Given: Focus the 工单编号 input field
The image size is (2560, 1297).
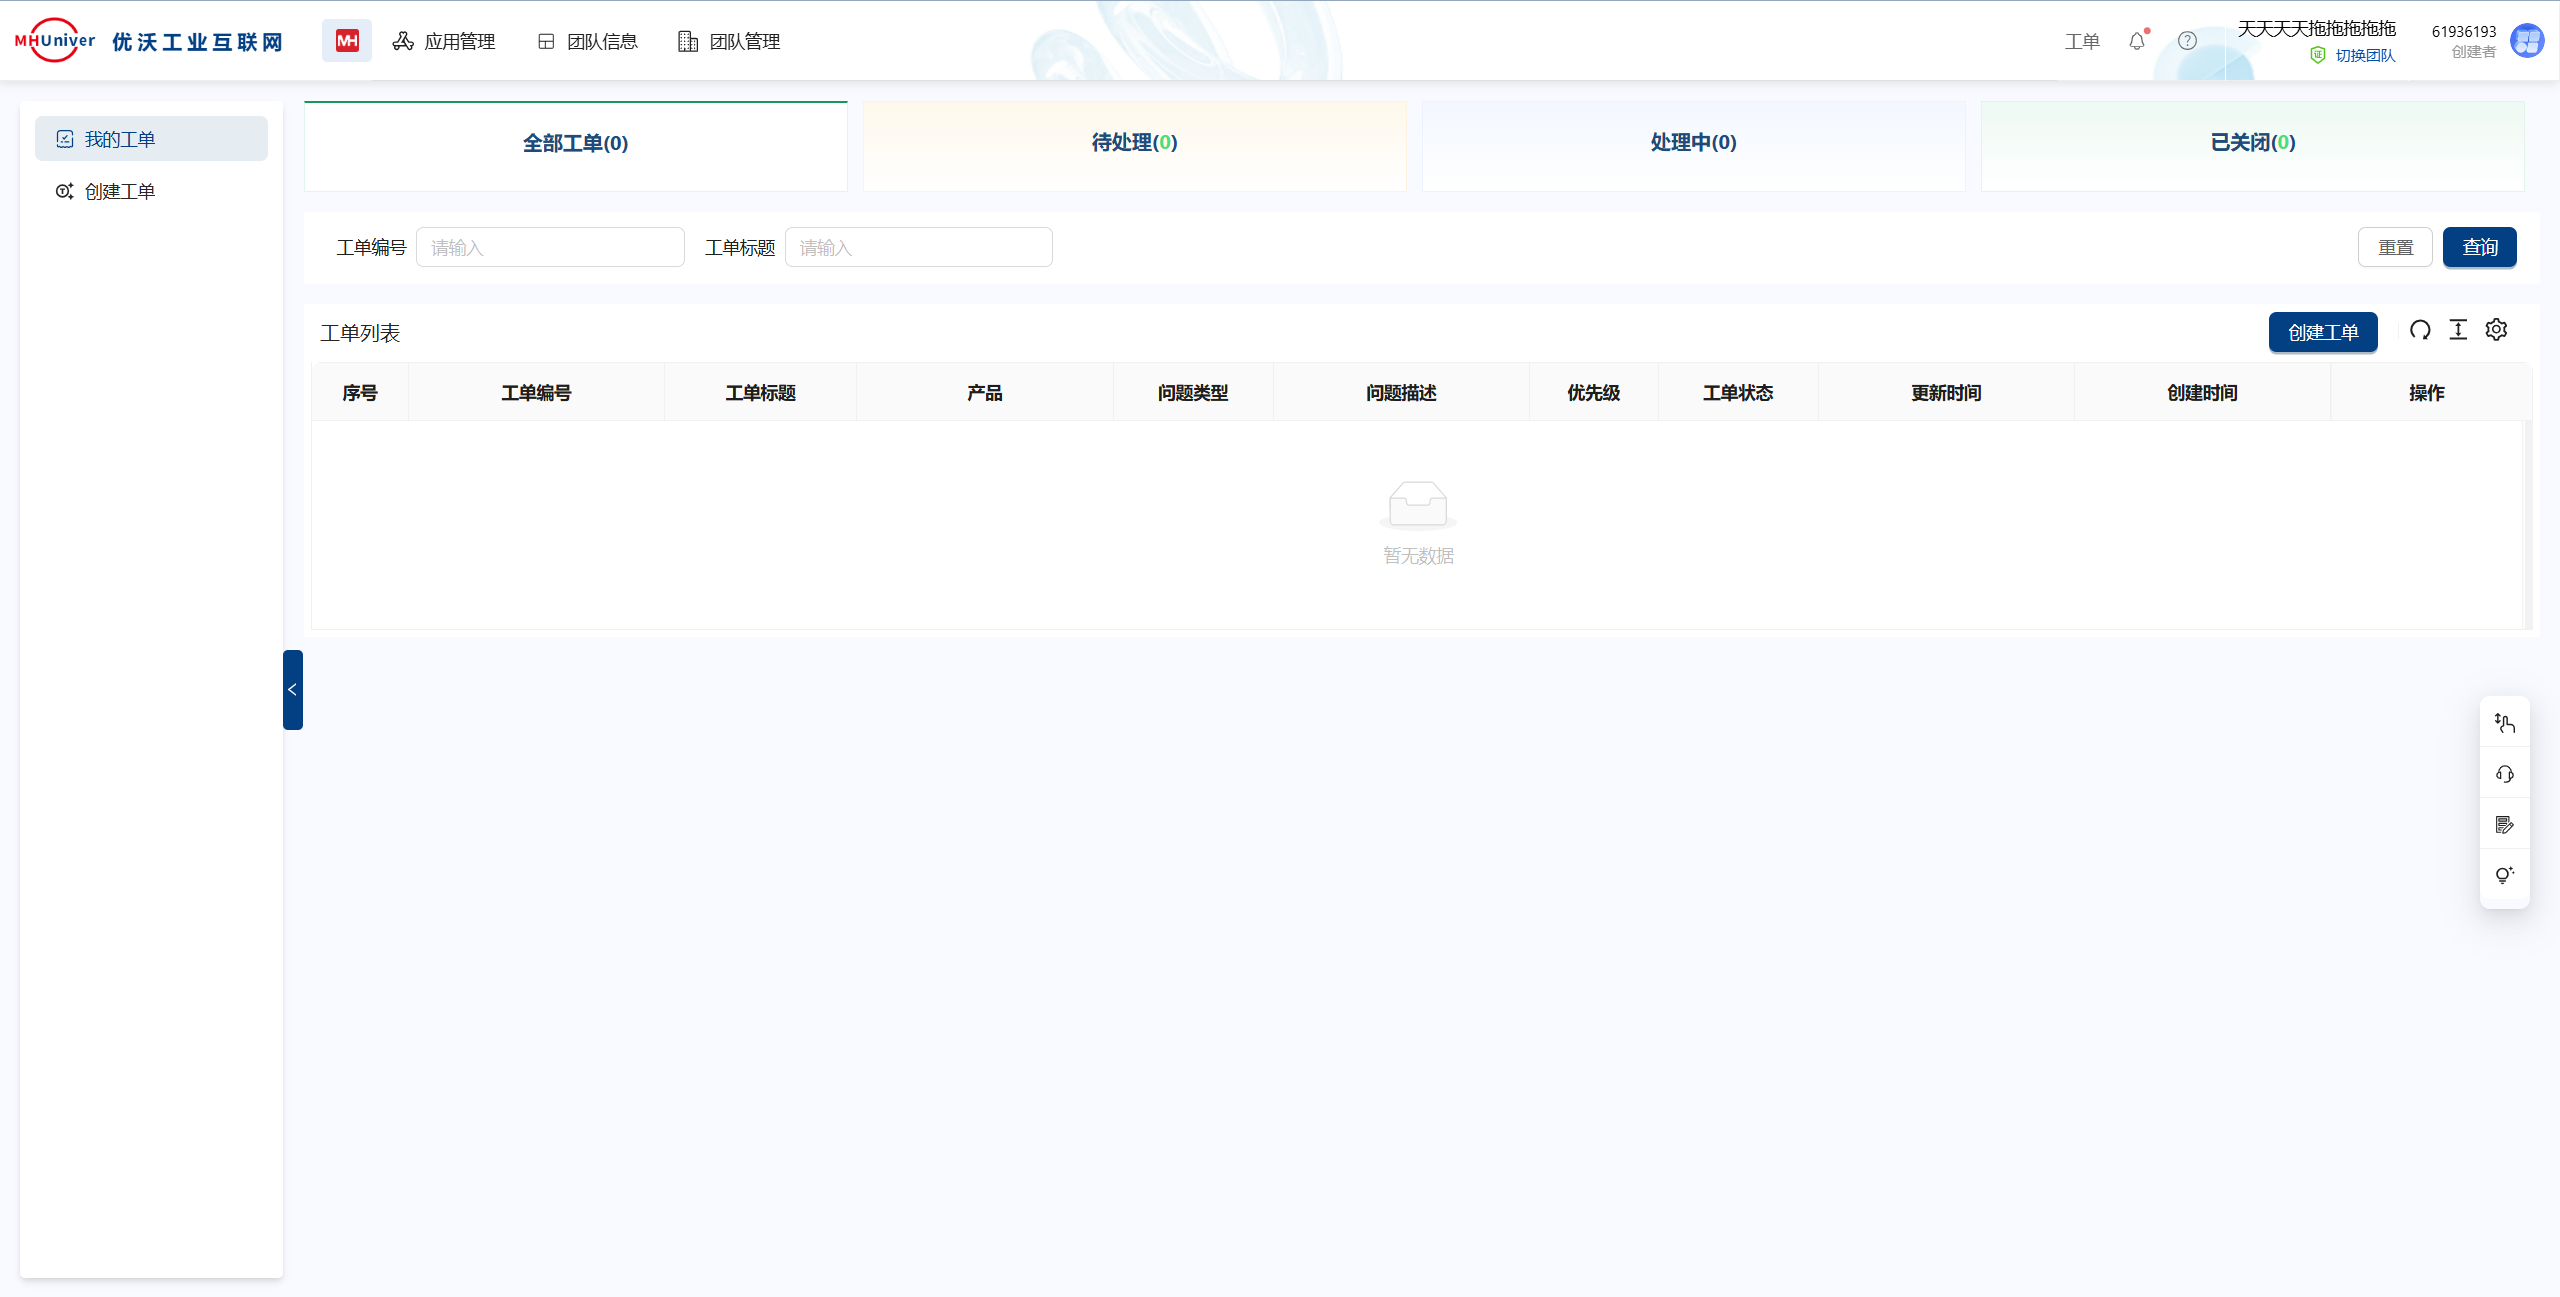Looking at the screenshot, I should (550, 247).
